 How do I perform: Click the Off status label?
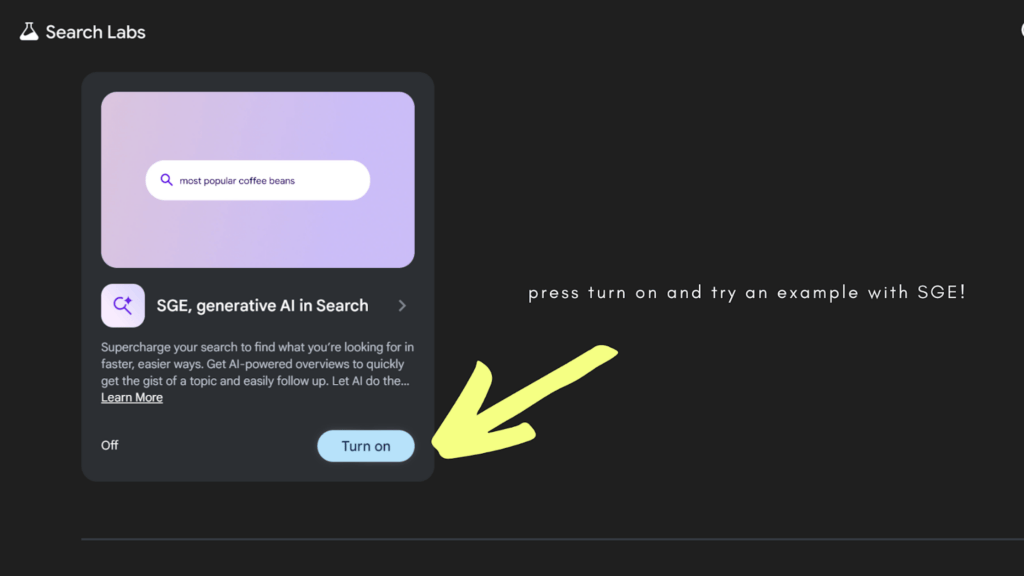click(110, 445)
